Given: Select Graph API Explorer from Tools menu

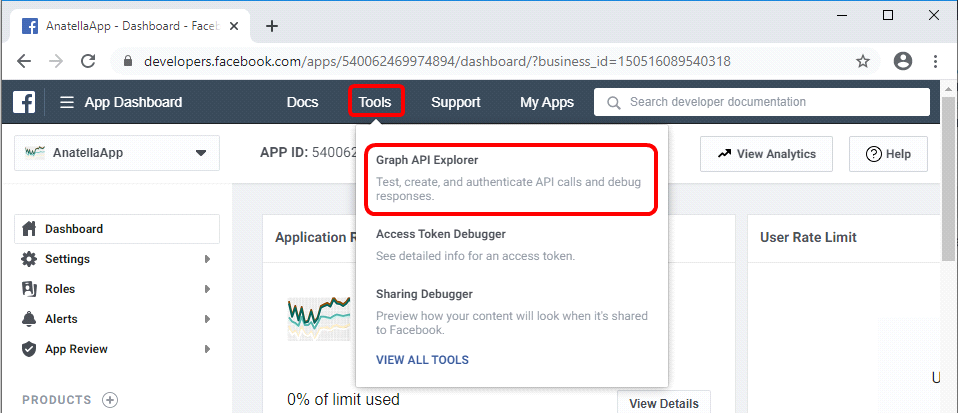Looking at the screenshot, I should pyautogui.click(x=511, y=179).
